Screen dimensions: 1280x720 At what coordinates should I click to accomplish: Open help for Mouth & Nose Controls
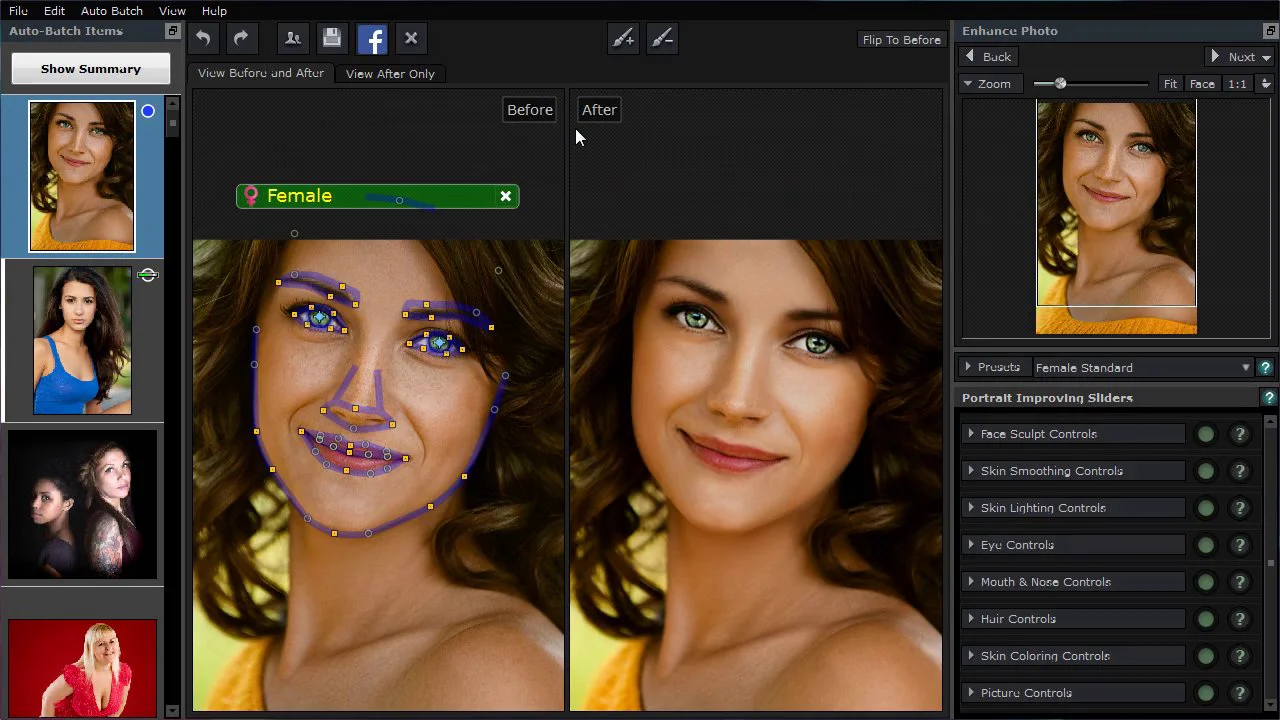coord(1240,582)
